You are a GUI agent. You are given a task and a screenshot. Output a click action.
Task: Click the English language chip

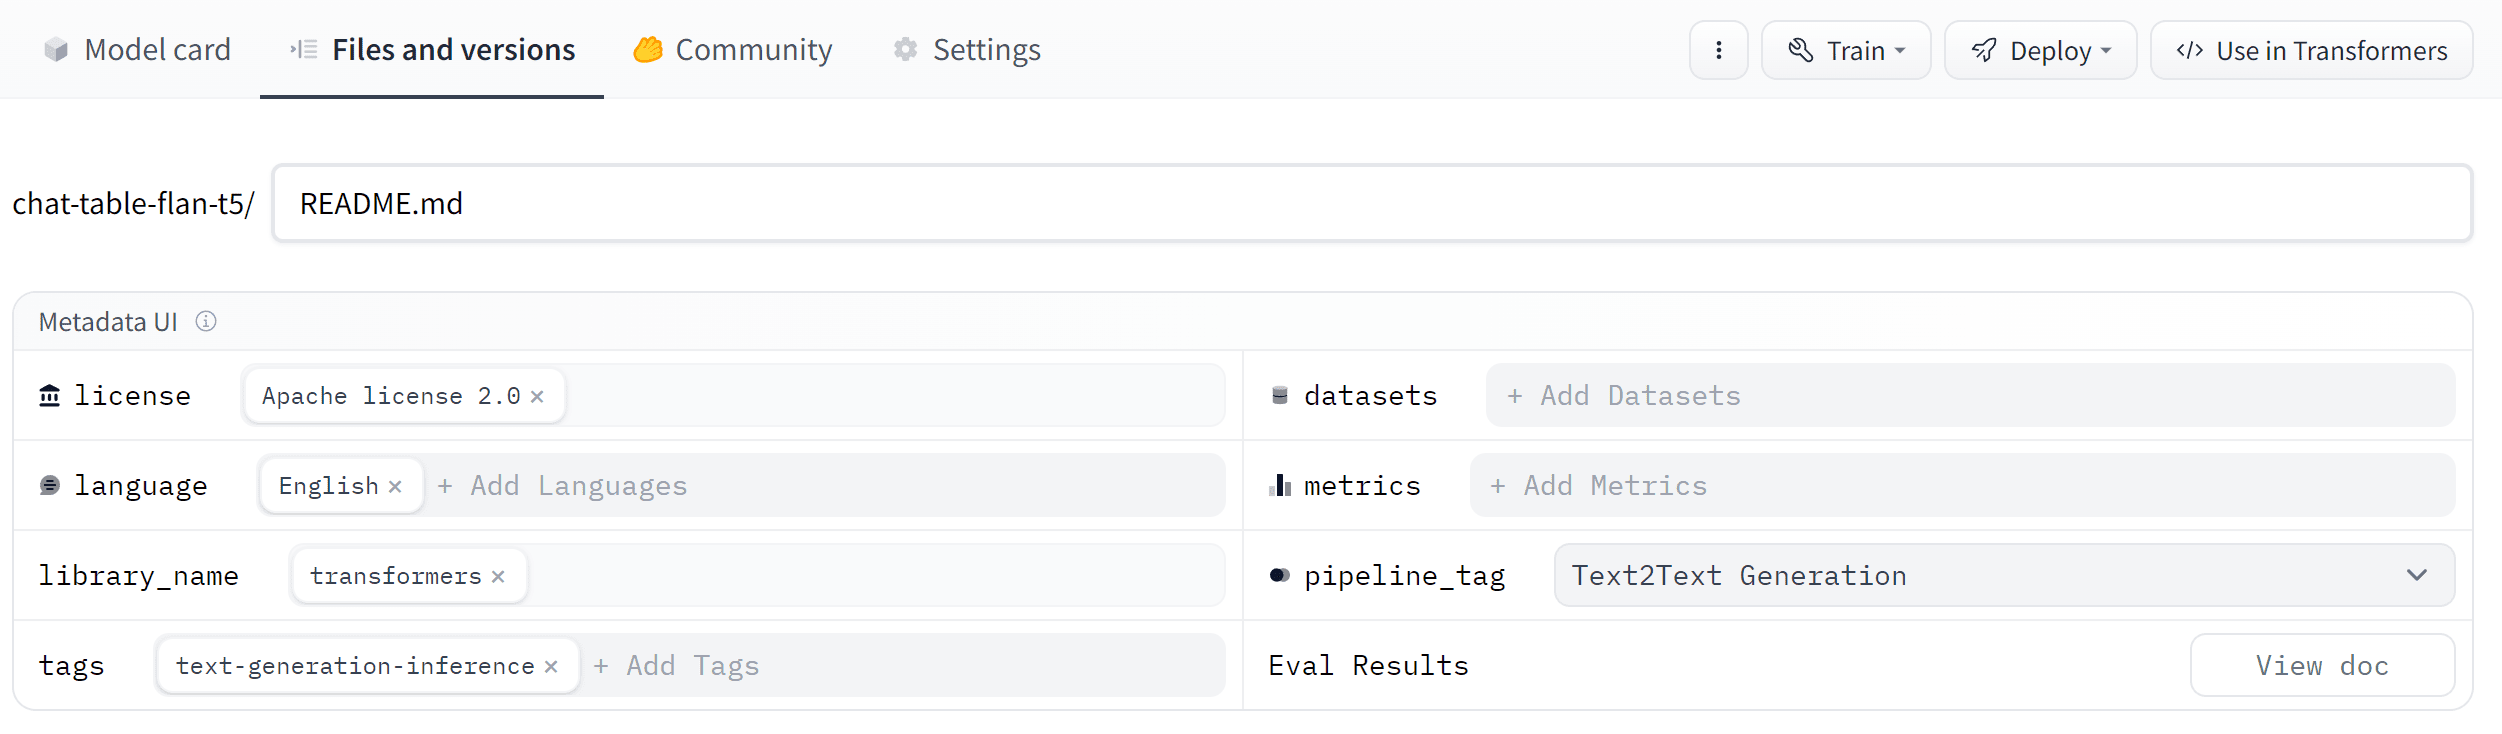click(x=341, y=486)
